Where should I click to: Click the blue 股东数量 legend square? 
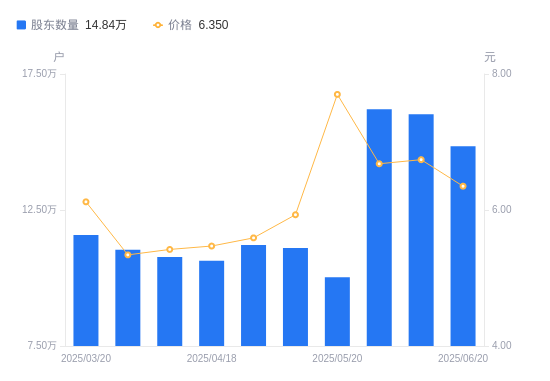[x=21, y=25]
